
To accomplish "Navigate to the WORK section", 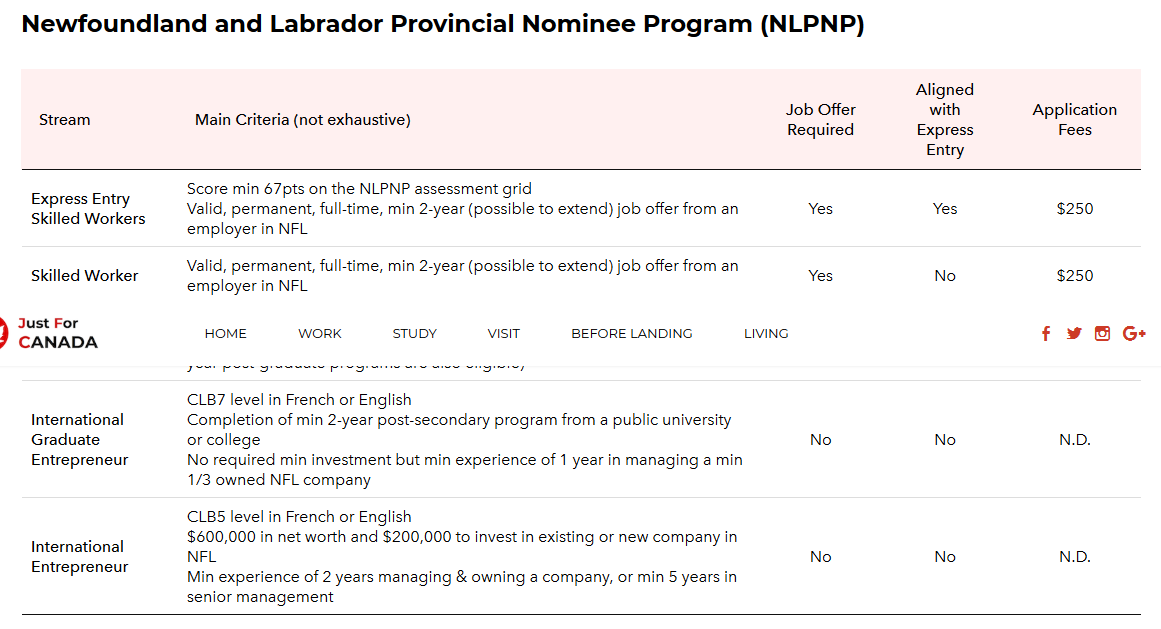I will (319, 333).
